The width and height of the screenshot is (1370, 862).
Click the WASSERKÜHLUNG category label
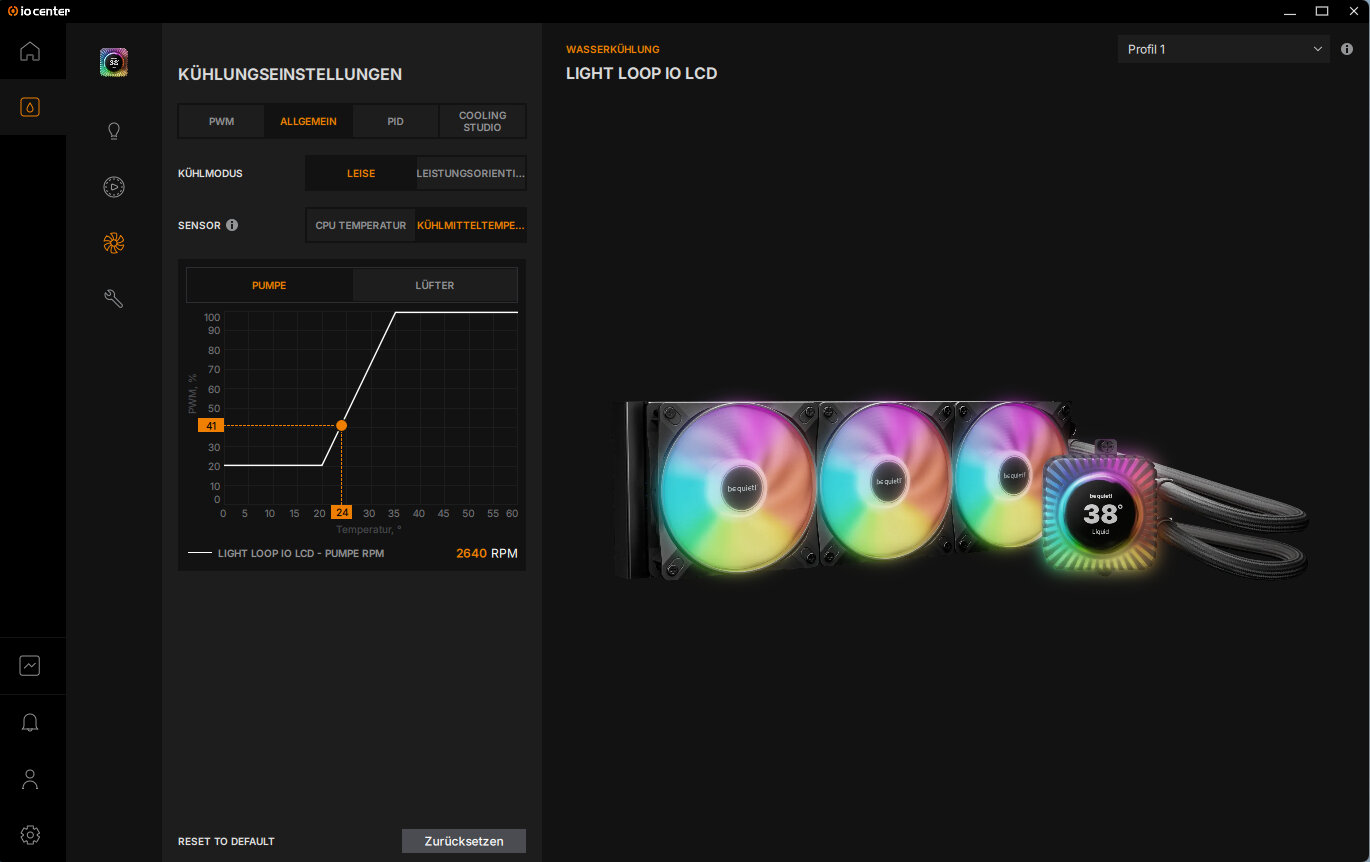(x=613, y=49)
